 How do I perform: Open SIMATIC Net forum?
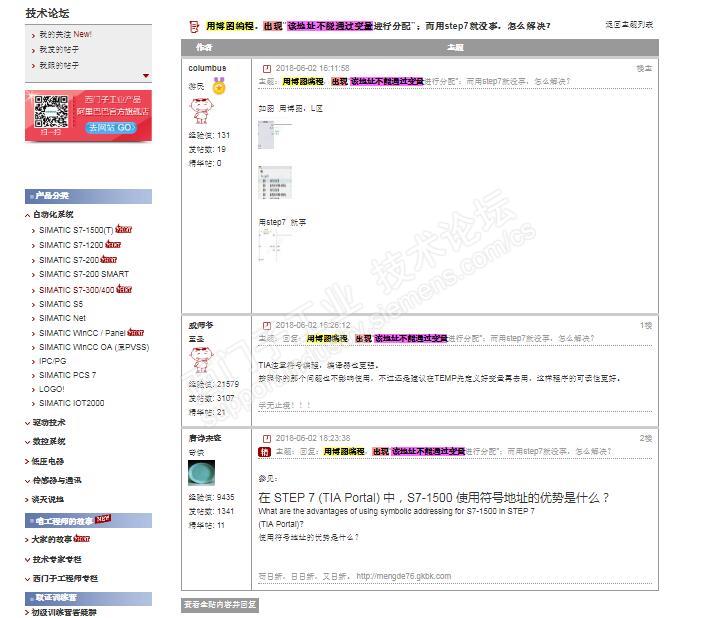pyautogui.click(x=62, y=318)
